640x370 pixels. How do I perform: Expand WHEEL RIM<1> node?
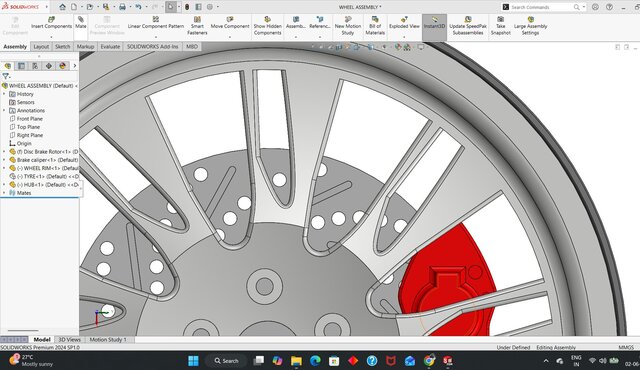pos(4,168)
